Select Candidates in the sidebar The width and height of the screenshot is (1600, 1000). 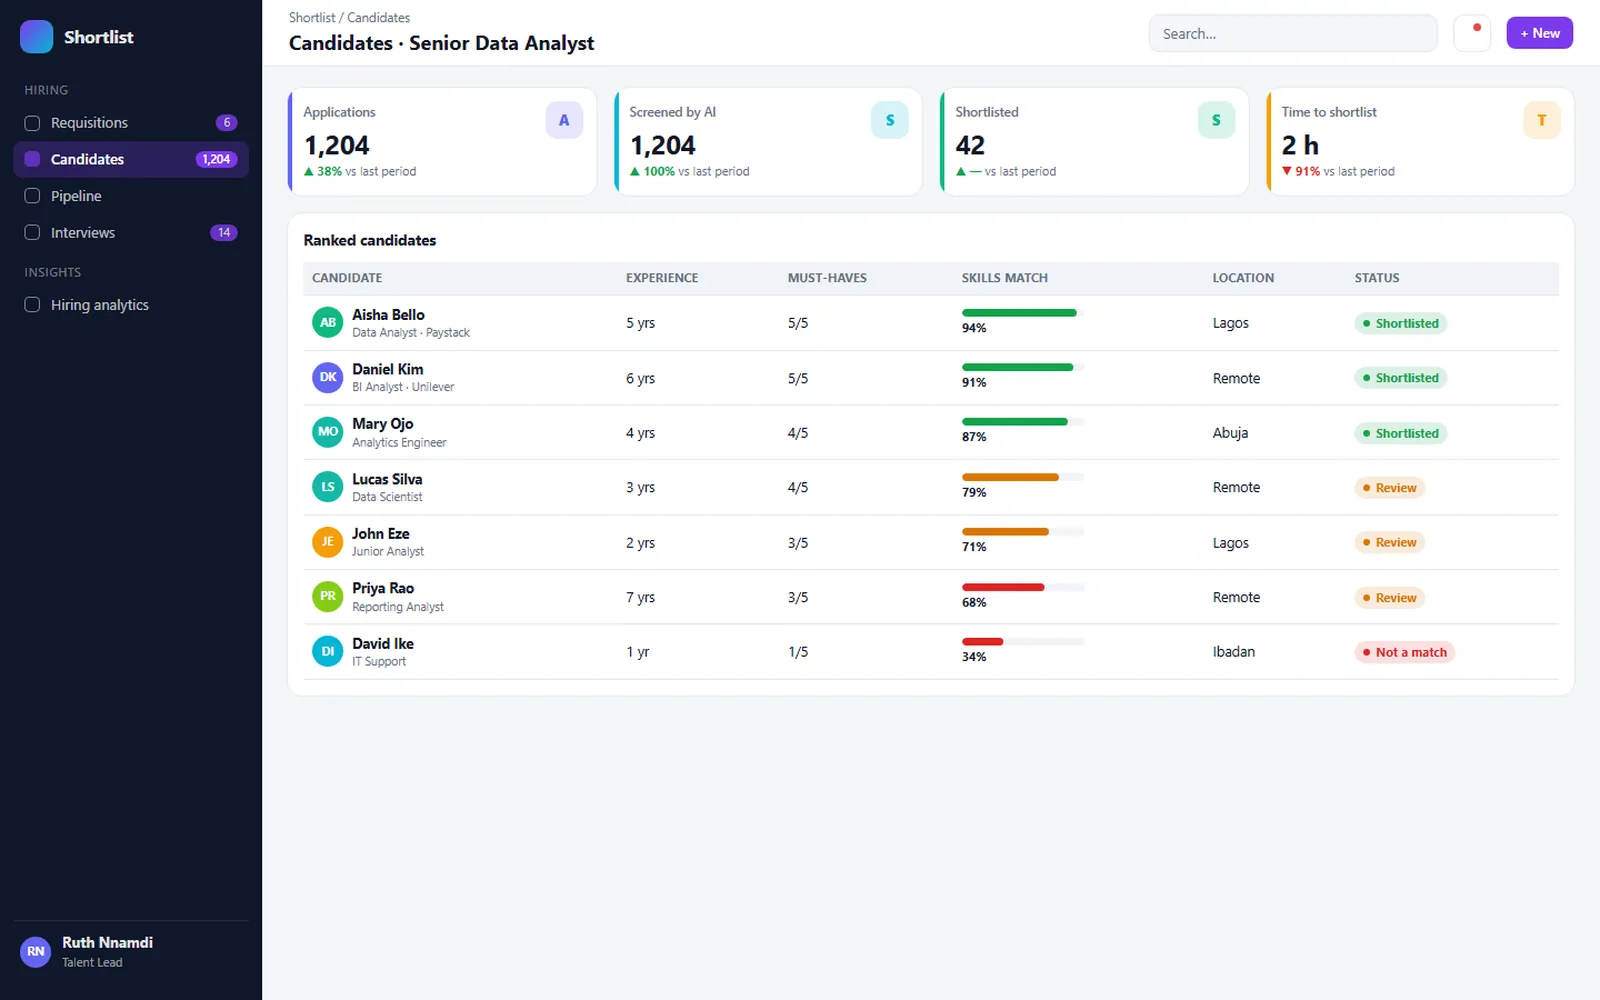(131, 160)
